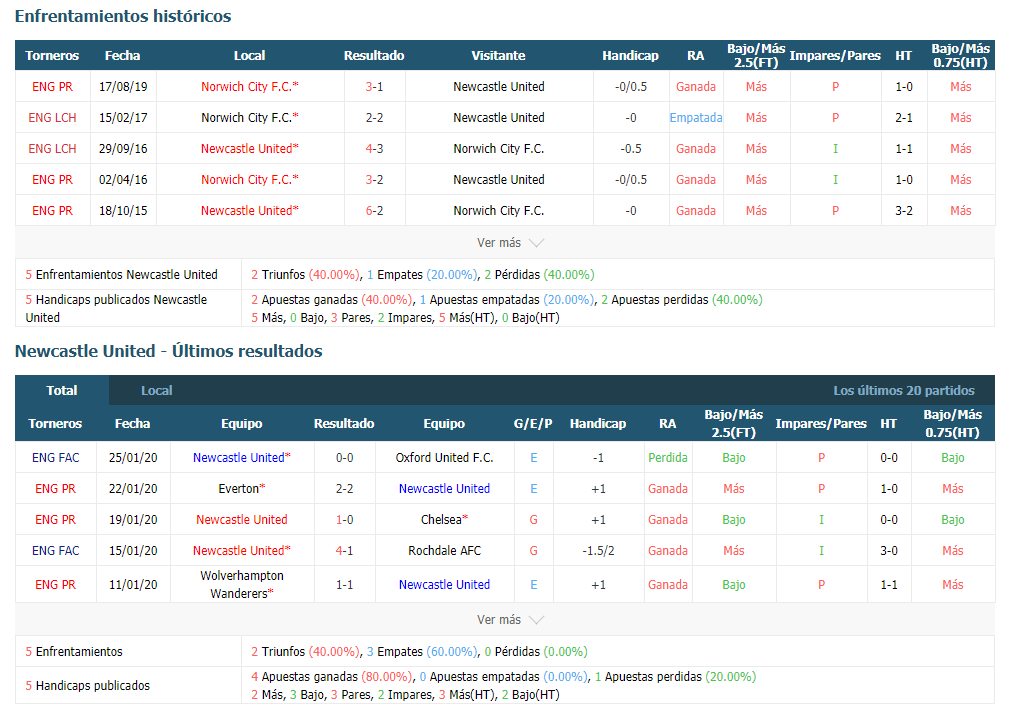
Task: Open the Chelsea team link
Action: coord(444,520)
